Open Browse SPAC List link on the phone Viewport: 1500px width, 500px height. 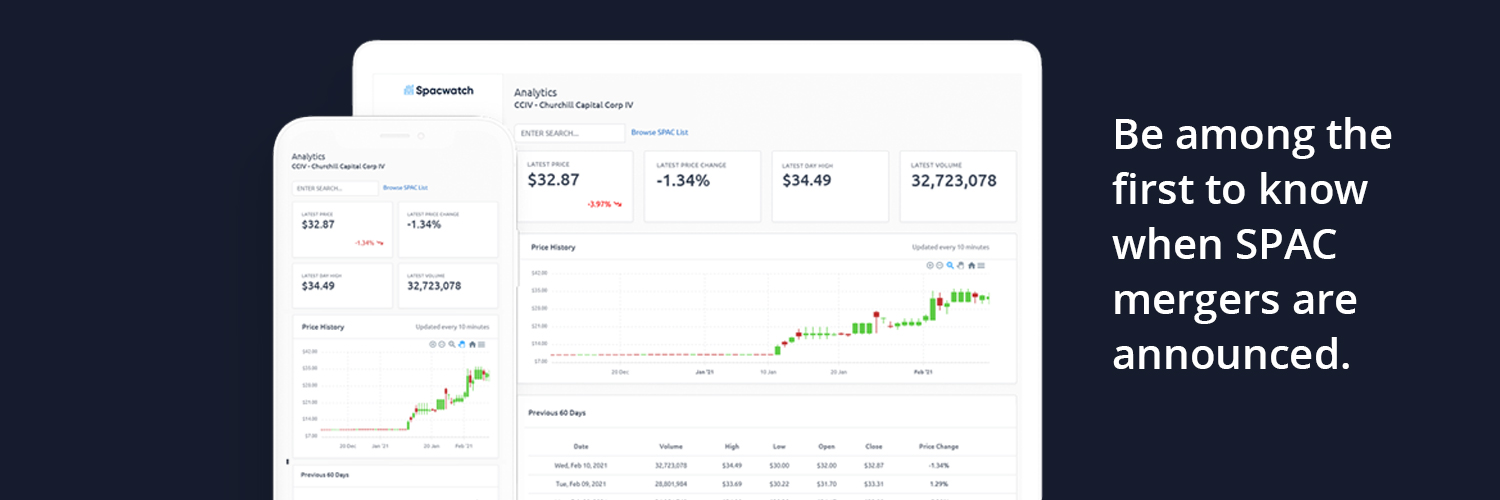point(405,188)
